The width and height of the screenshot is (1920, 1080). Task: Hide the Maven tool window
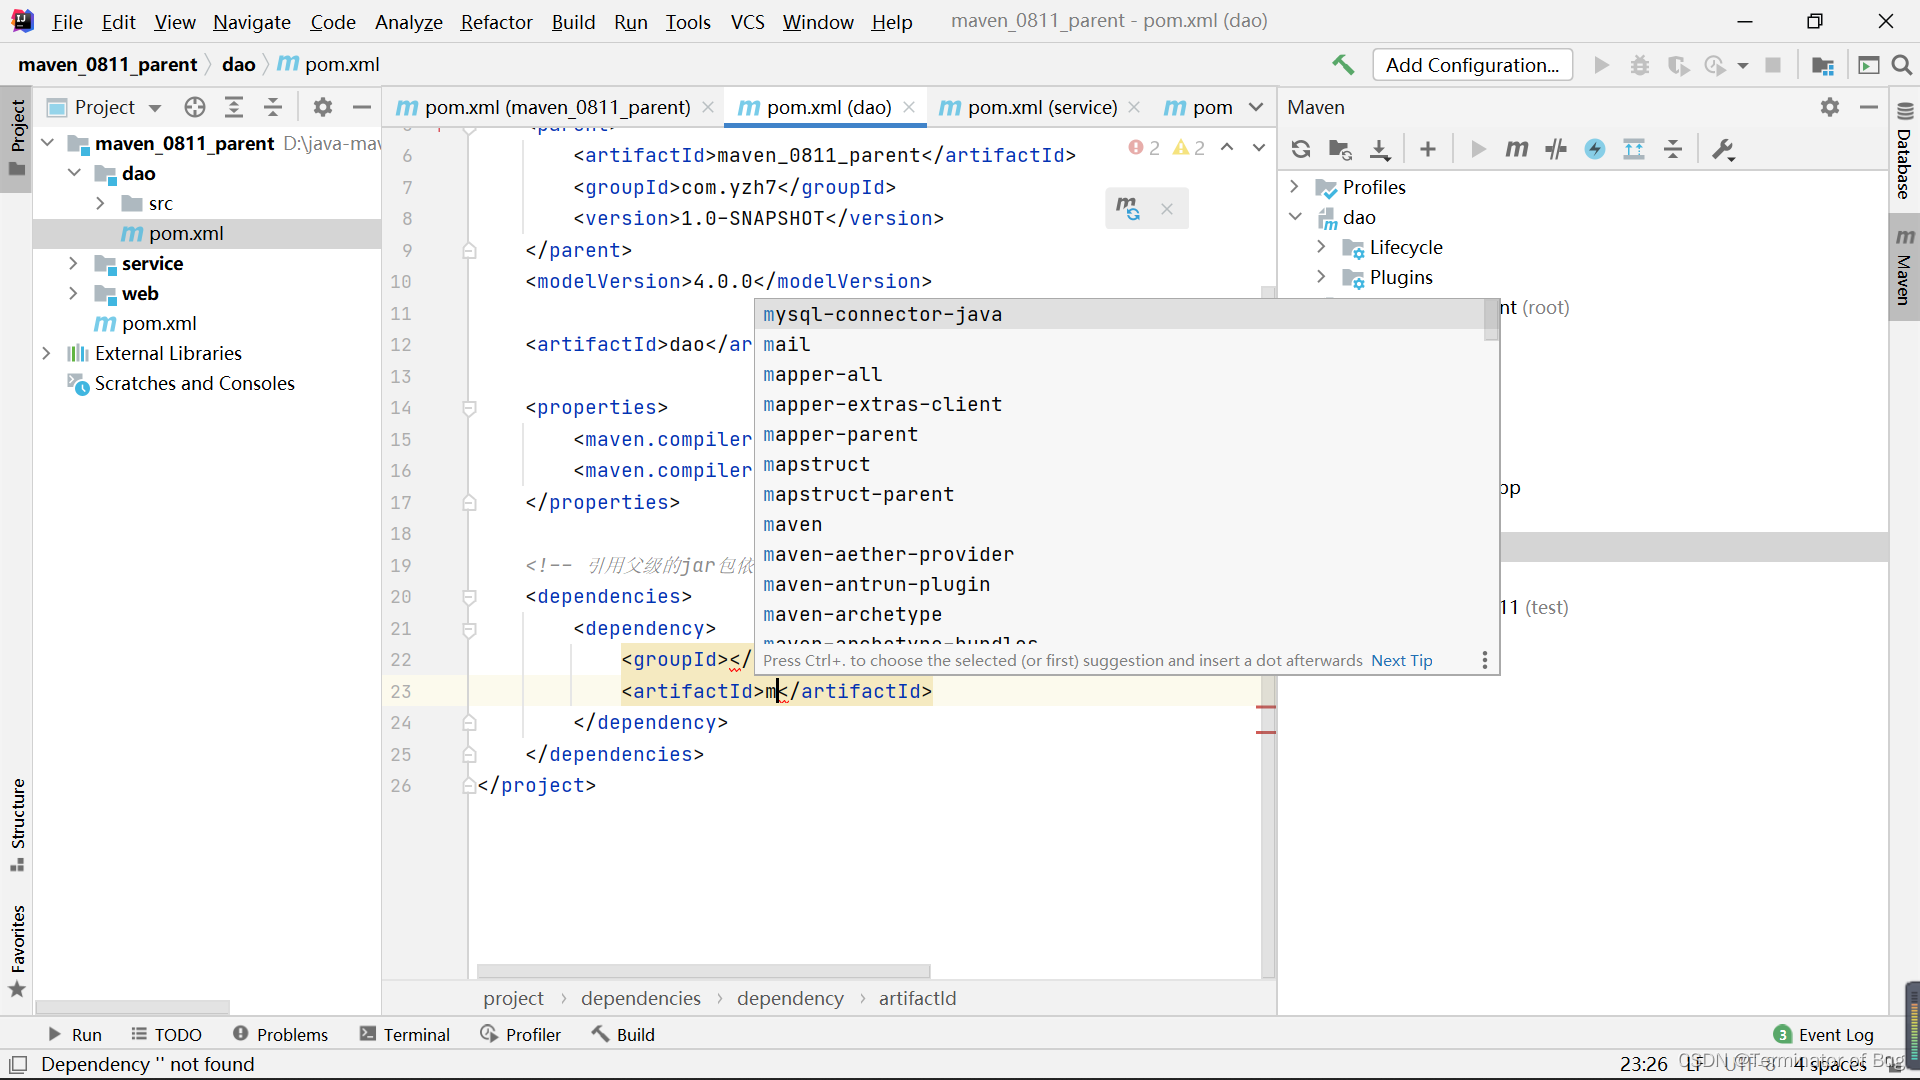pos(1868,107)
